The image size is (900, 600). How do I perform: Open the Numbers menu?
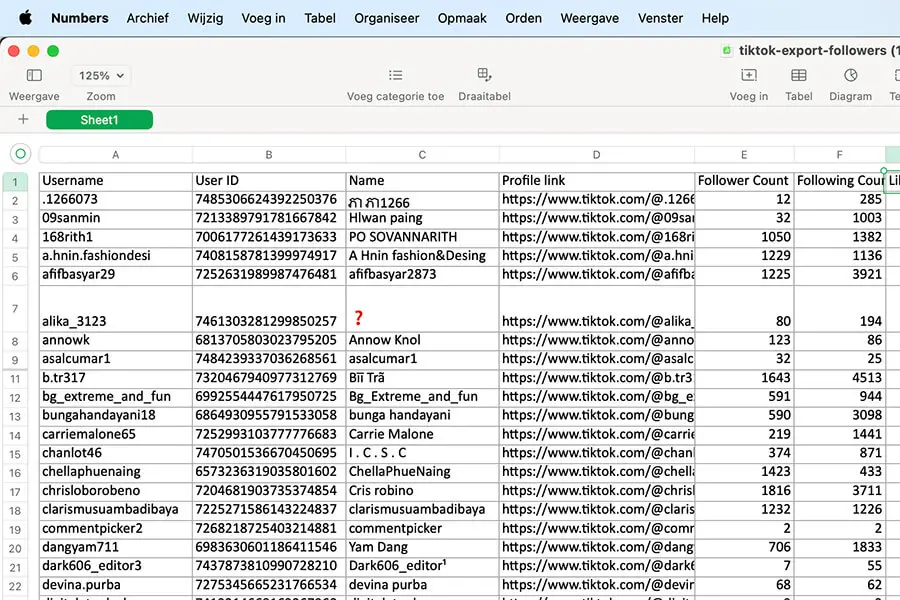(x=80, y=18)
